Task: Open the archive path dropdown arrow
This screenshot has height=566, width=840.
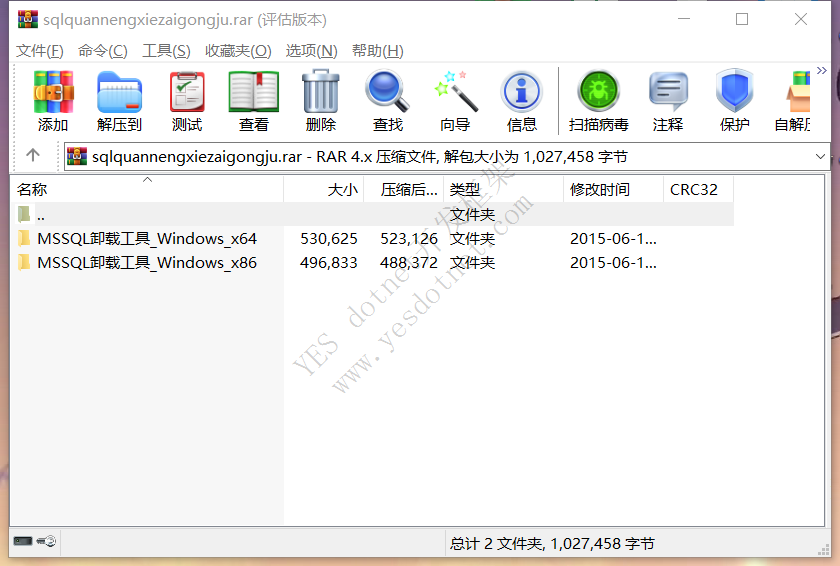Action: click(820, 156)
